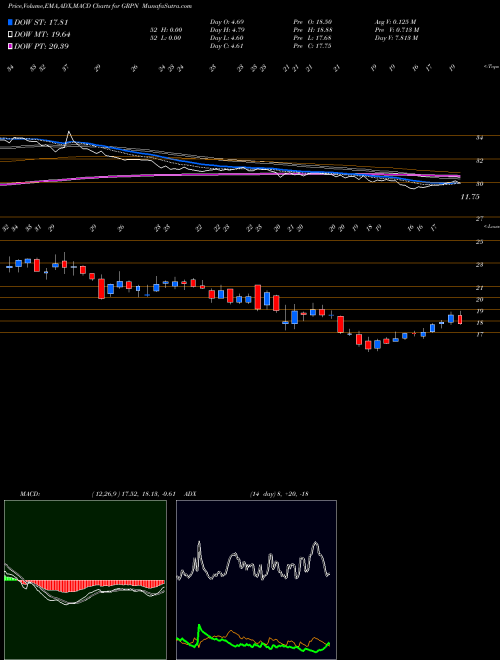This screenshot has height=660, width=500.
Task: Click the 'Pre H: 18.88' value
Action: [x=314, y=30]
